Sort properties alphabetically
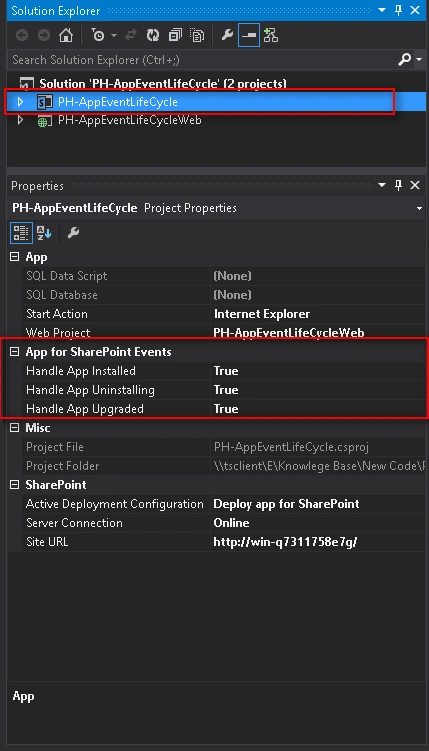Screen dimensions: 429x751 tap(44, 233)
